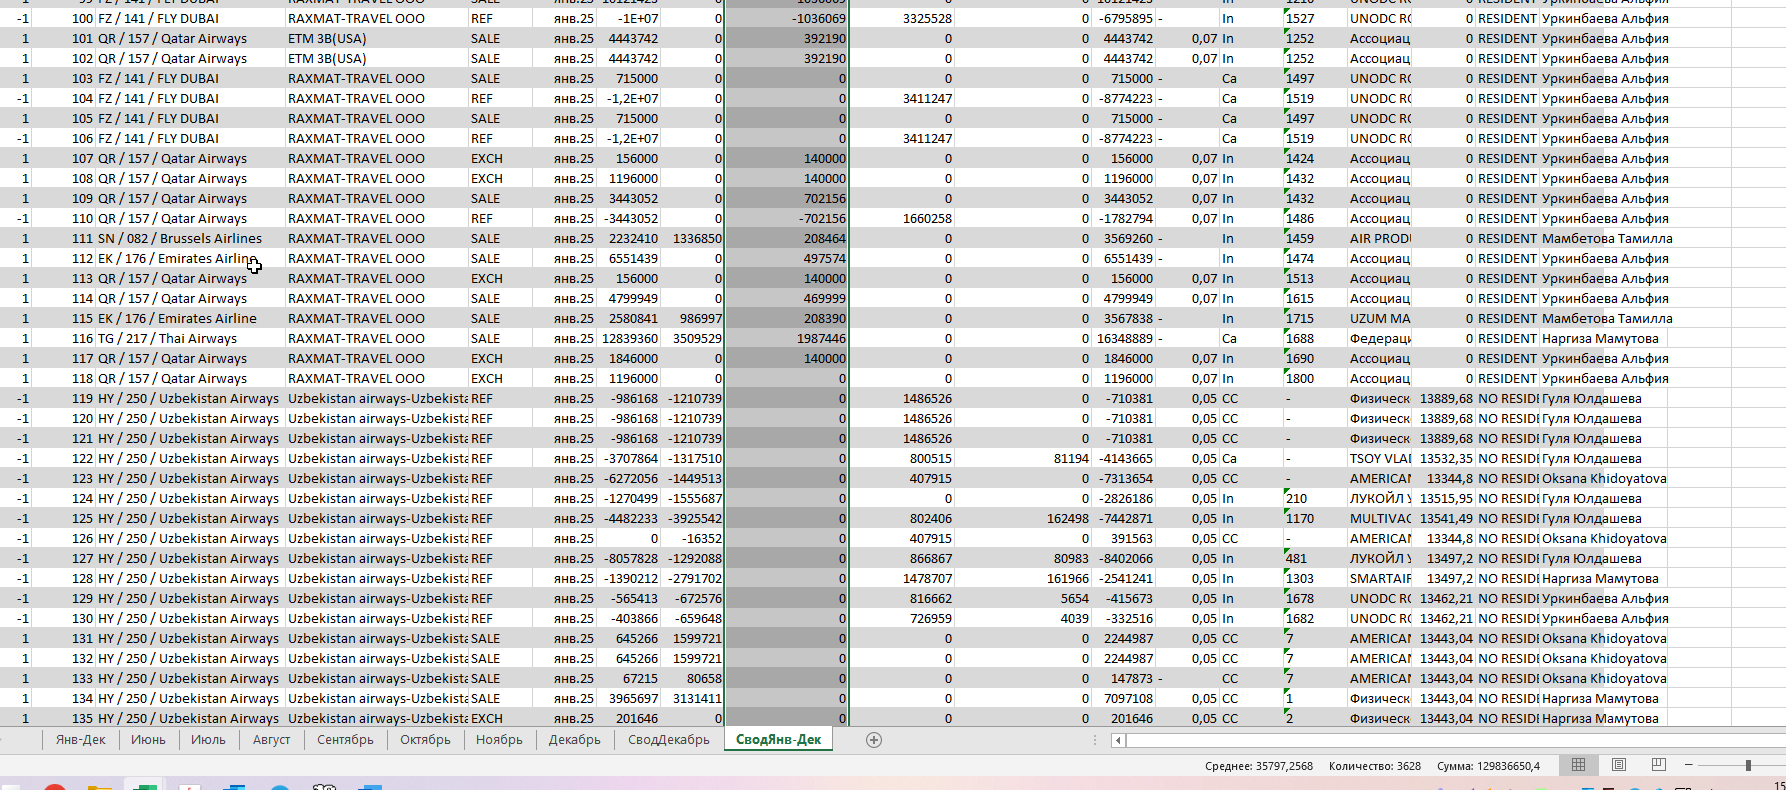The height and width of the screenshot is (790, 1786).
Task: Open the Июнь sheet tab
Action: point(148,740)
